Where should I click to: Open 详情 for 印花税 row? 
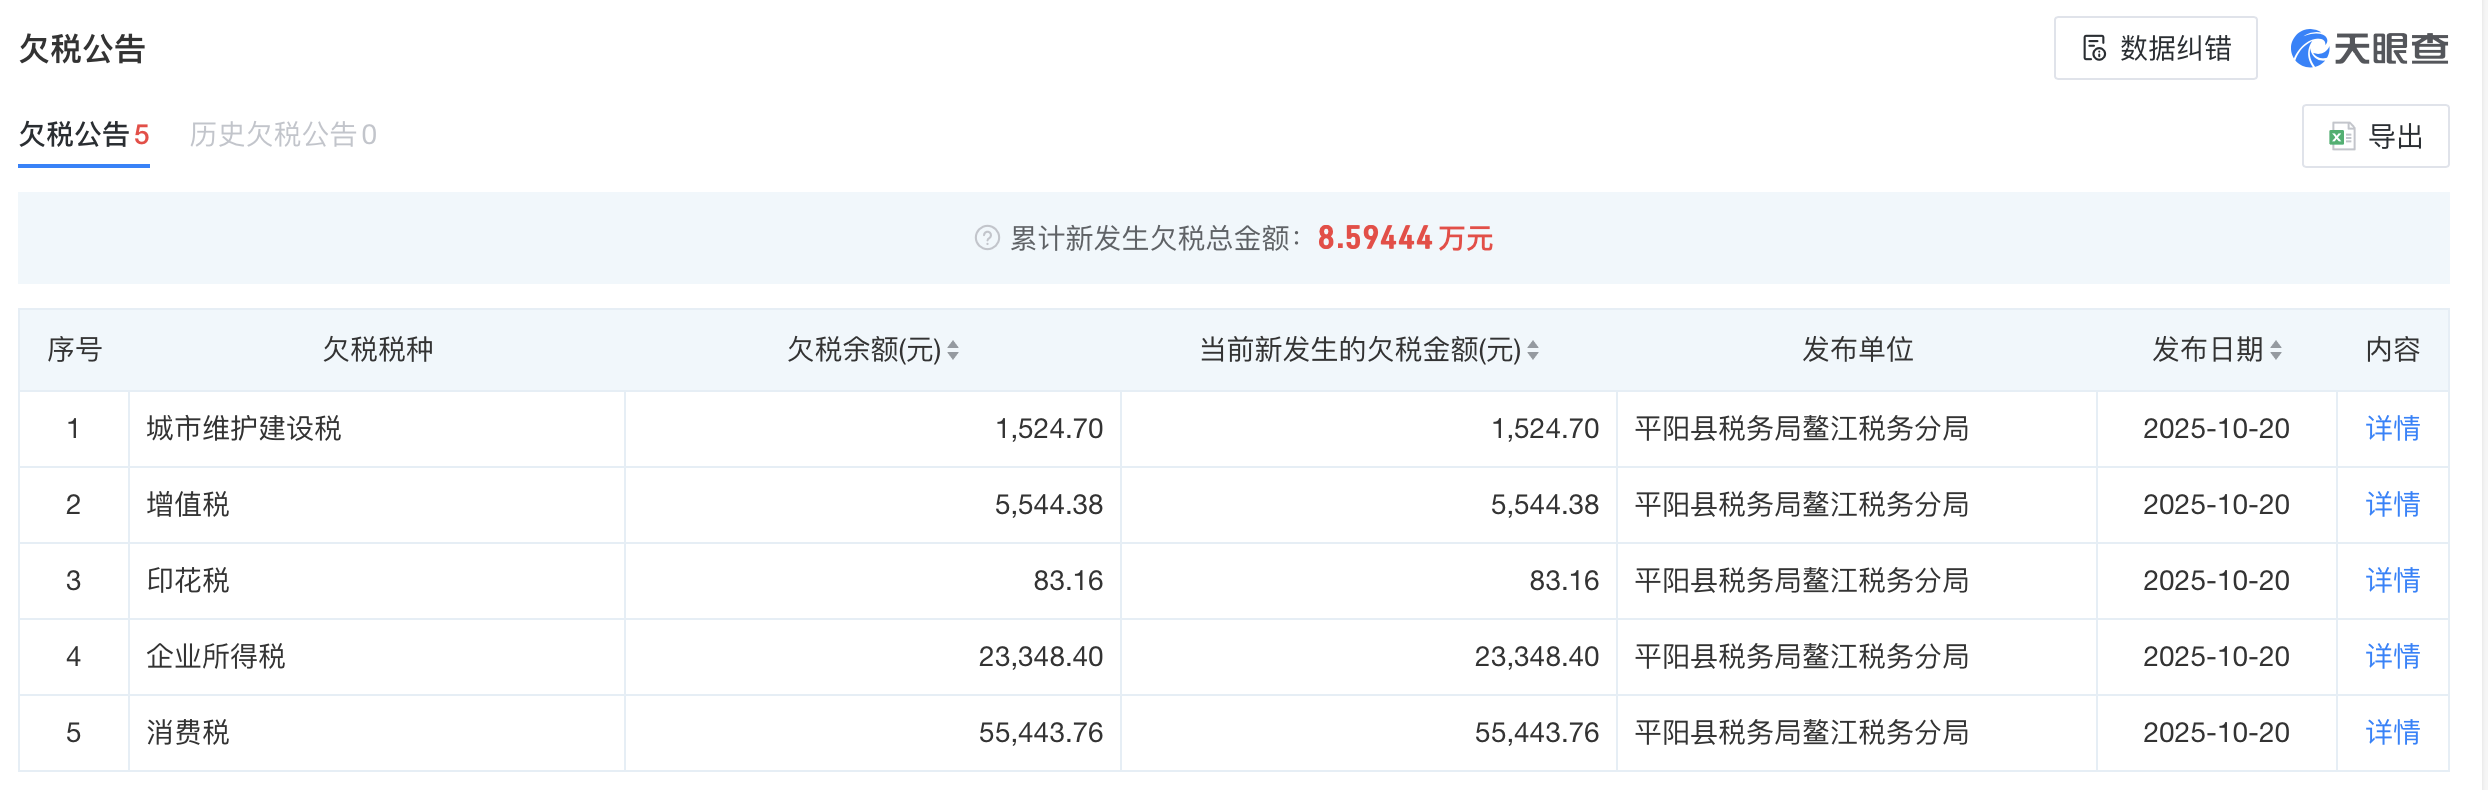coord(2392,581)
